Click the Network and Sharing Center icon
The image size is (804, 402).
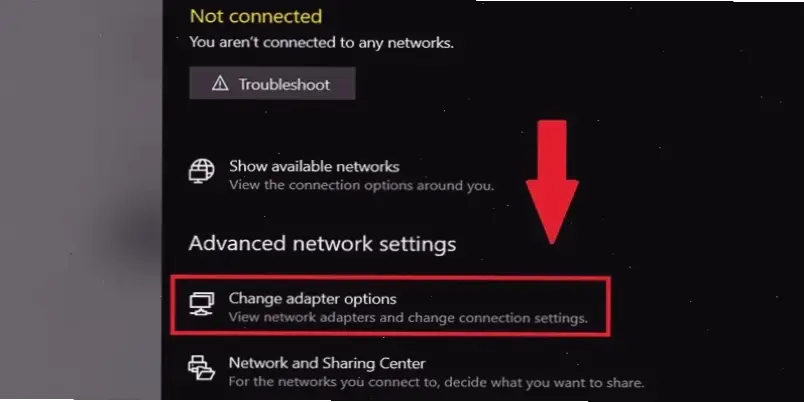(x=201, y=368)
